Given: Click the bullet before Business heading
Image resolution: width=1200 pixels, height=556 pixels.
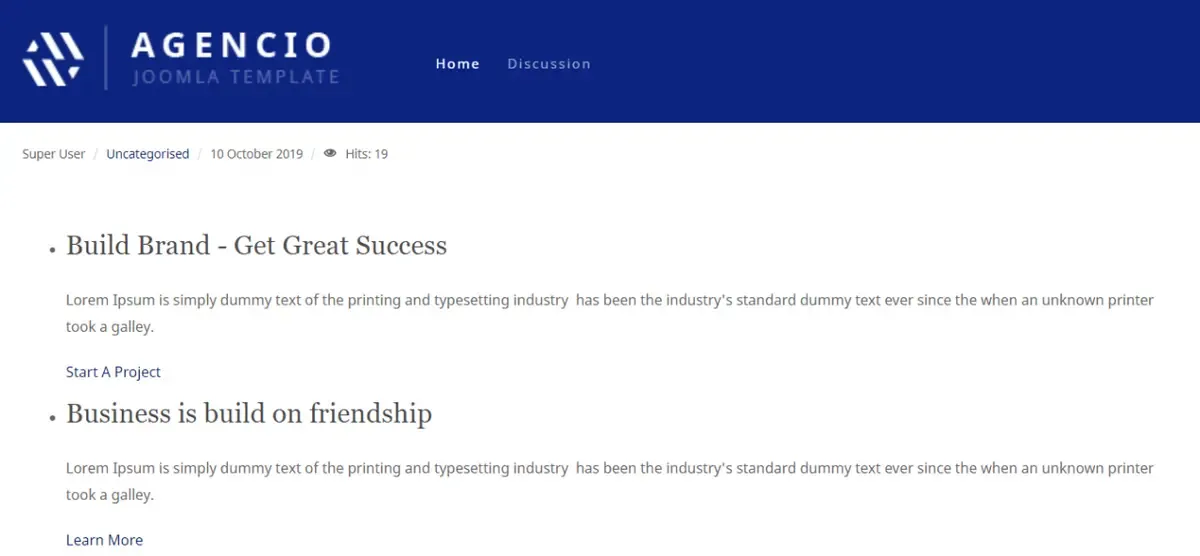Looking at the screenshot, I should [52, 419].
